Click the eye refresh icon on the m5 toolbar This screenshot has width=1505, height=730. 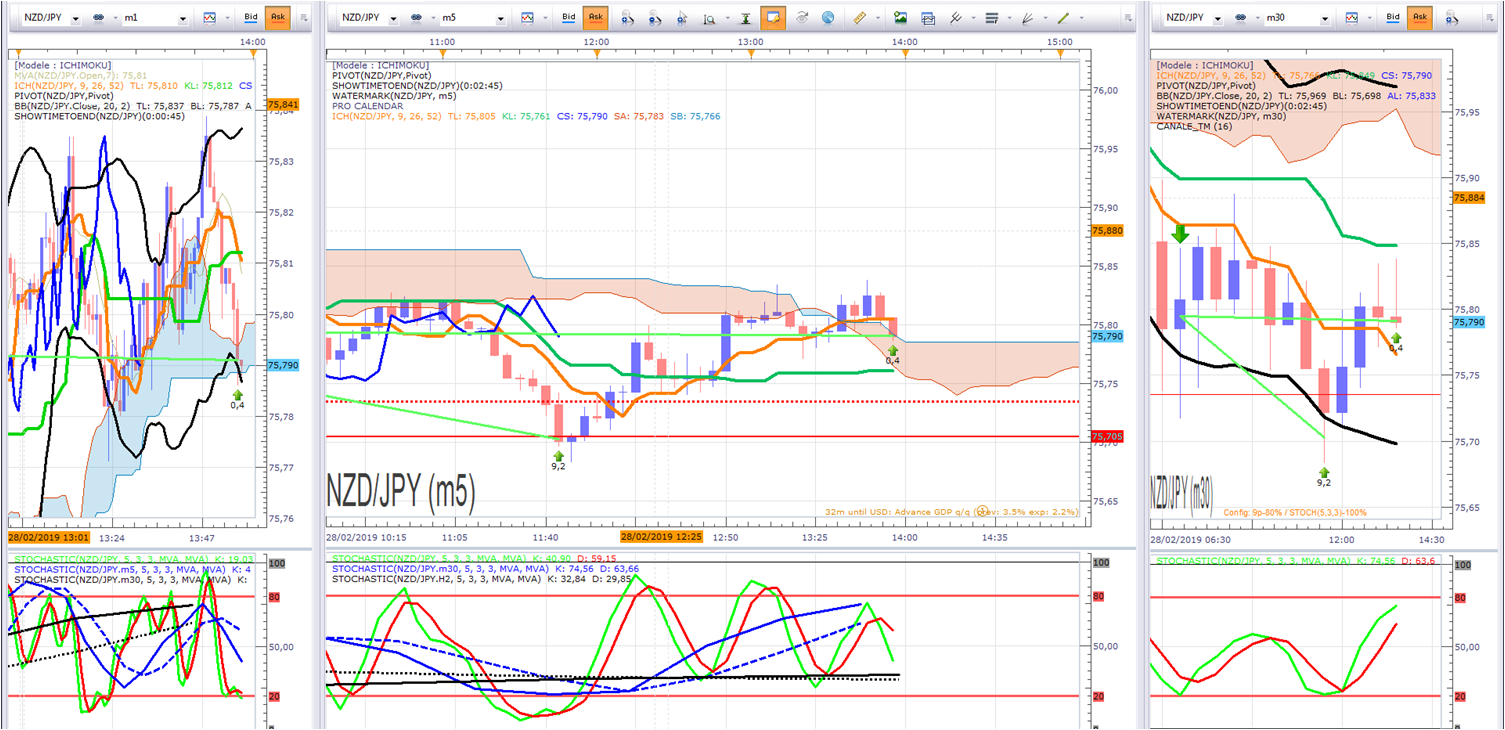coord(802,18)
